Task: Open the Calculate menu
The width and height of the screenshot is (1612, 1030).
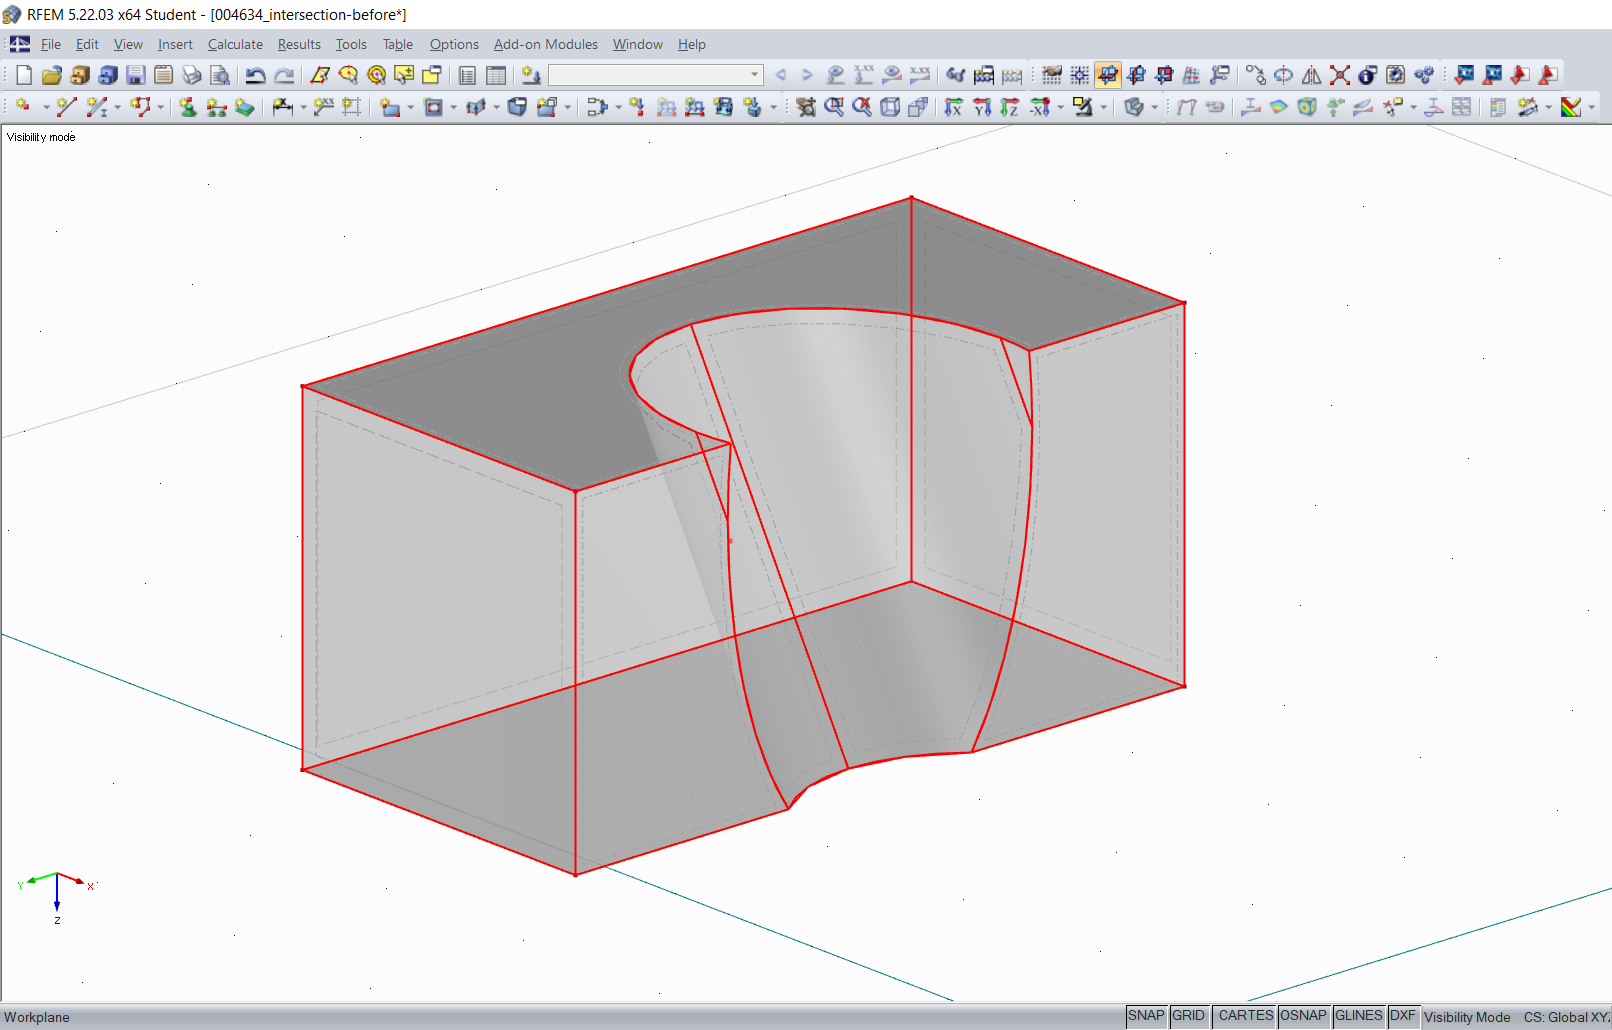Action: (236, 44)
